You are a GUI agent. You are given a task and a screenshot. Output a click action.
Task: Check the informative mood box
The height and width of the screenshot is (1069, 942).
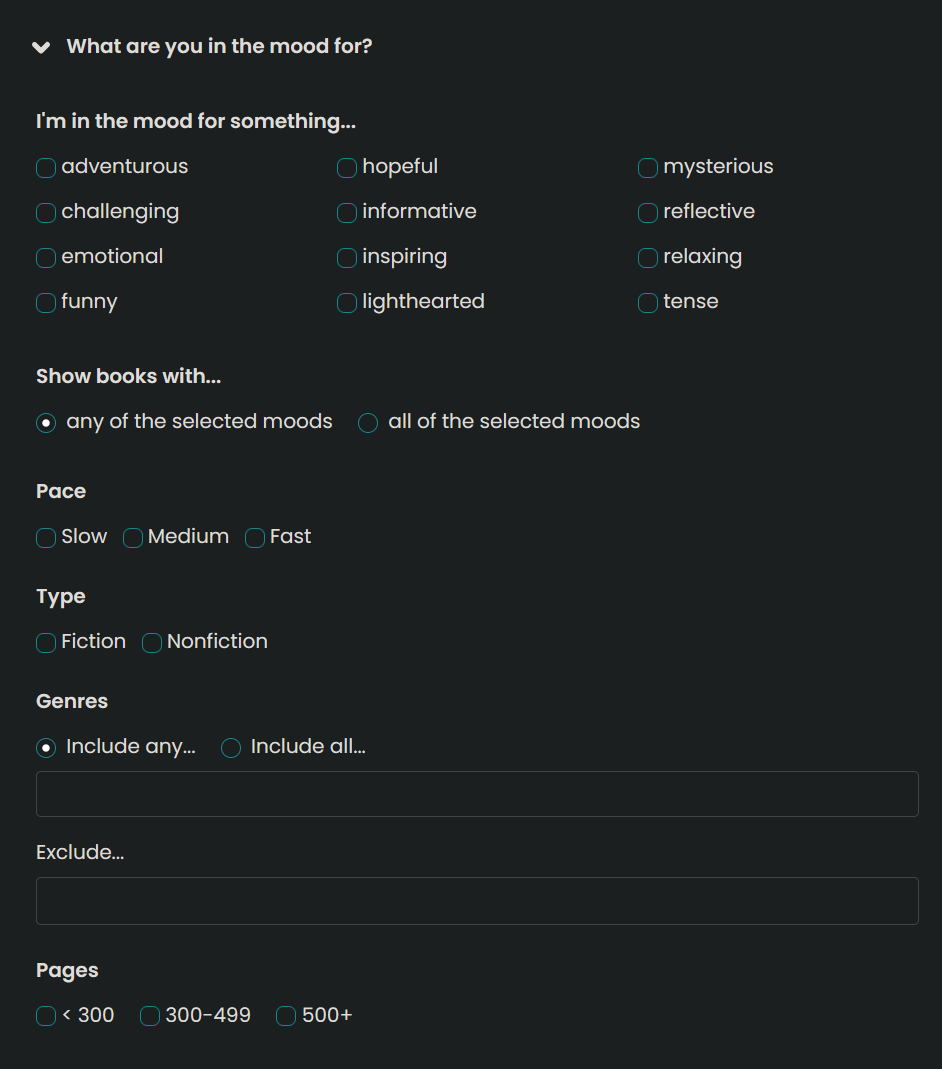coord(347,213)
